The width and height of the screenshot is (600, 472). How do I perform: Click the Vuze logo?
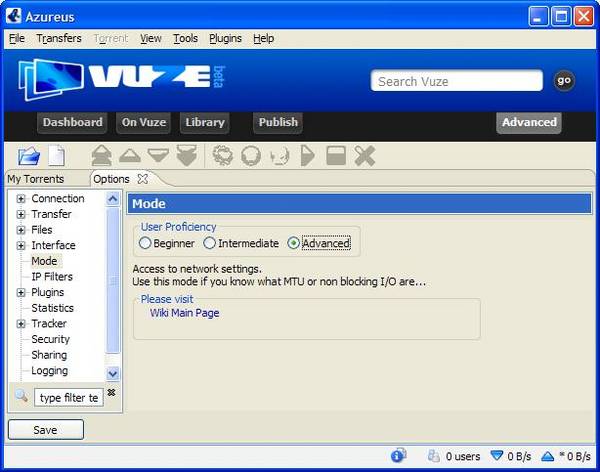122,79
